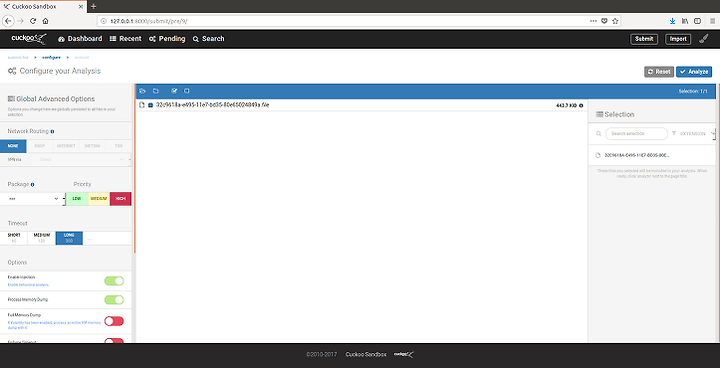This screenshot has width=720, height=368.
Task: Select DROP network routing
Action: click(x=40, y=146)
